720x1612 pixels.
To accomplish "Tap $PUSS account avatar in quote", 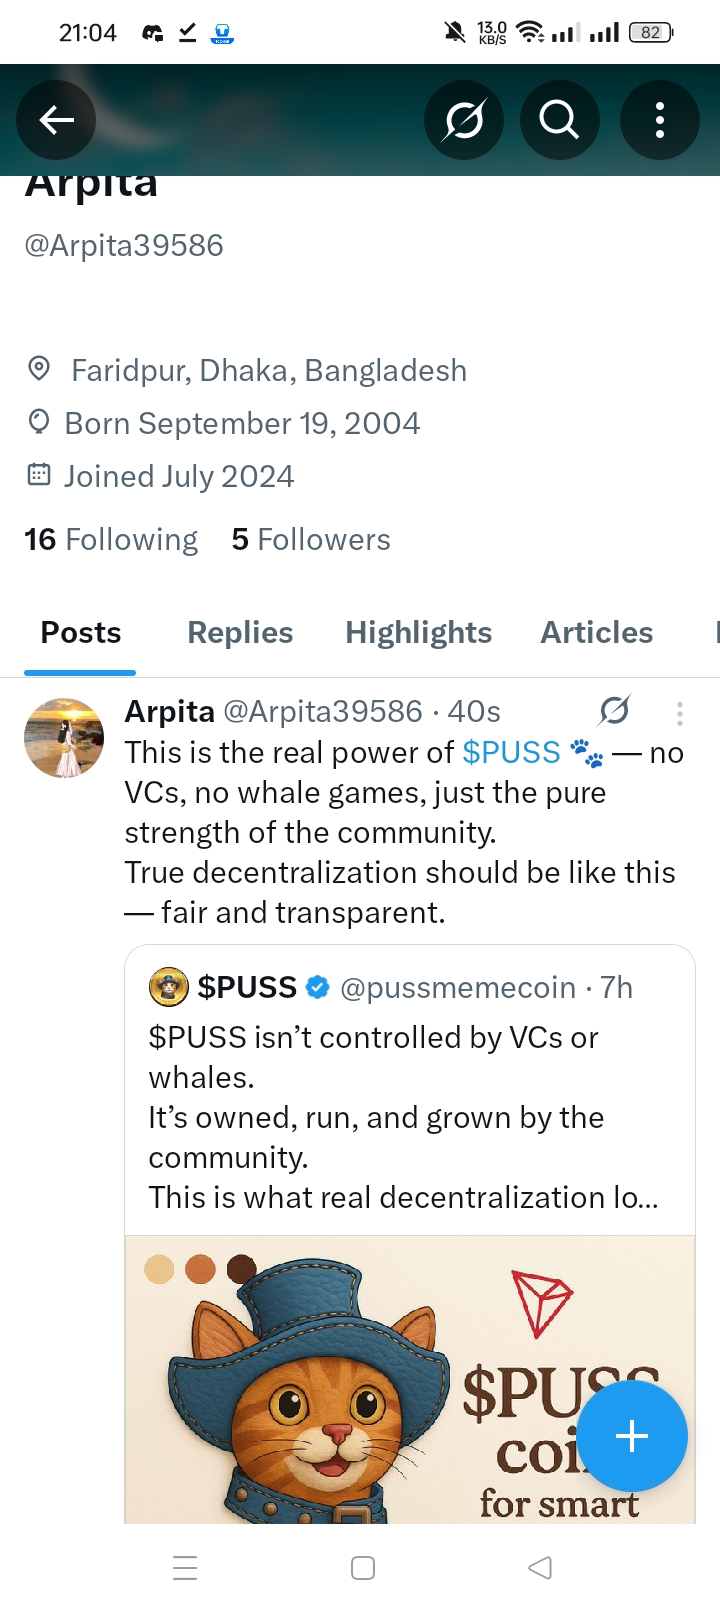I will (169, 988).
